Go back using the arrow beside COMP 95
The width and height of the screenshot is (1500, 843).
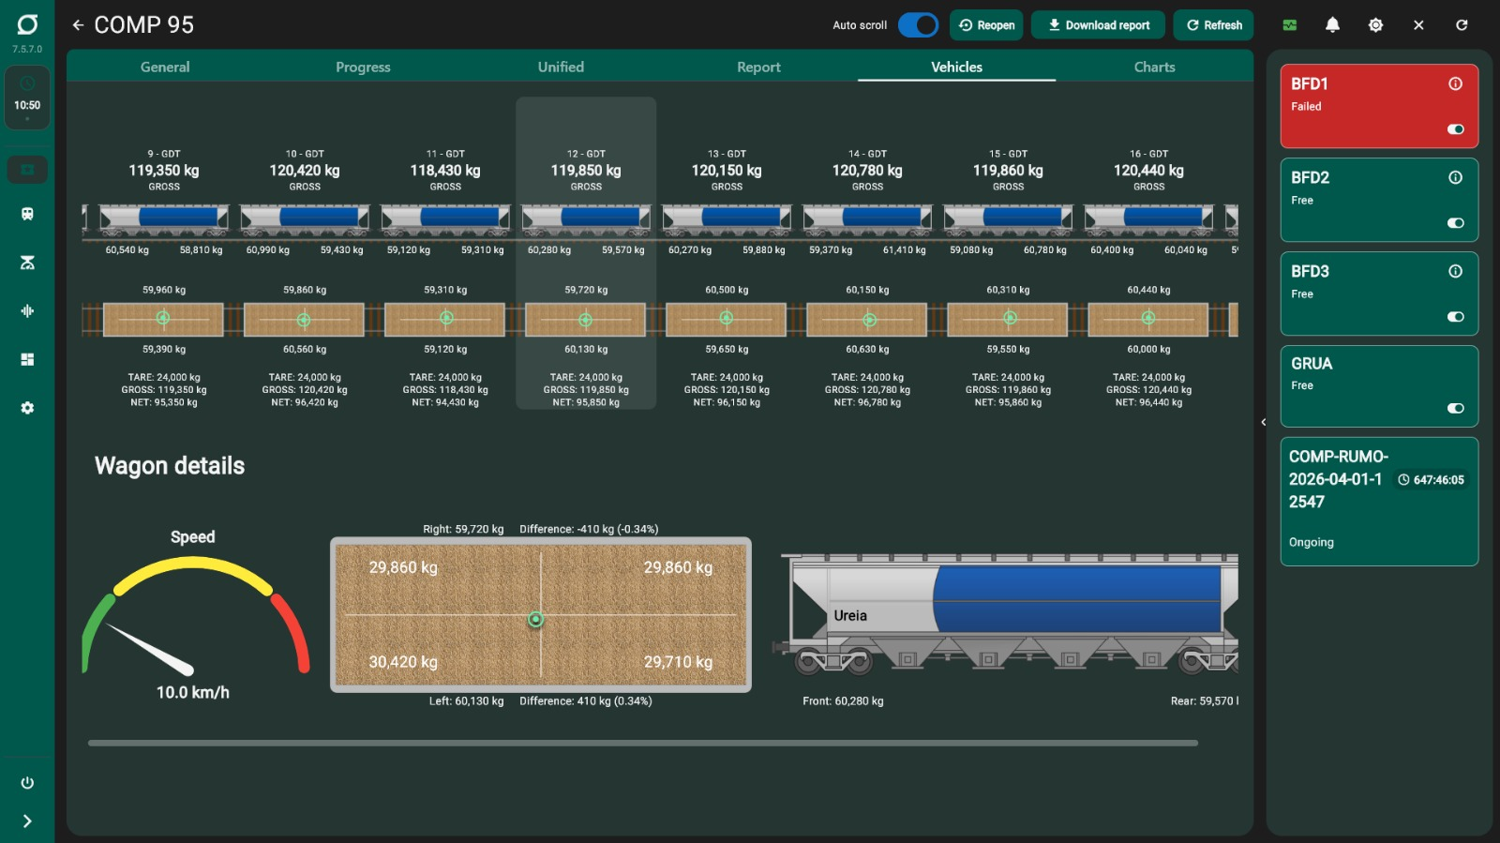[78, 25]
